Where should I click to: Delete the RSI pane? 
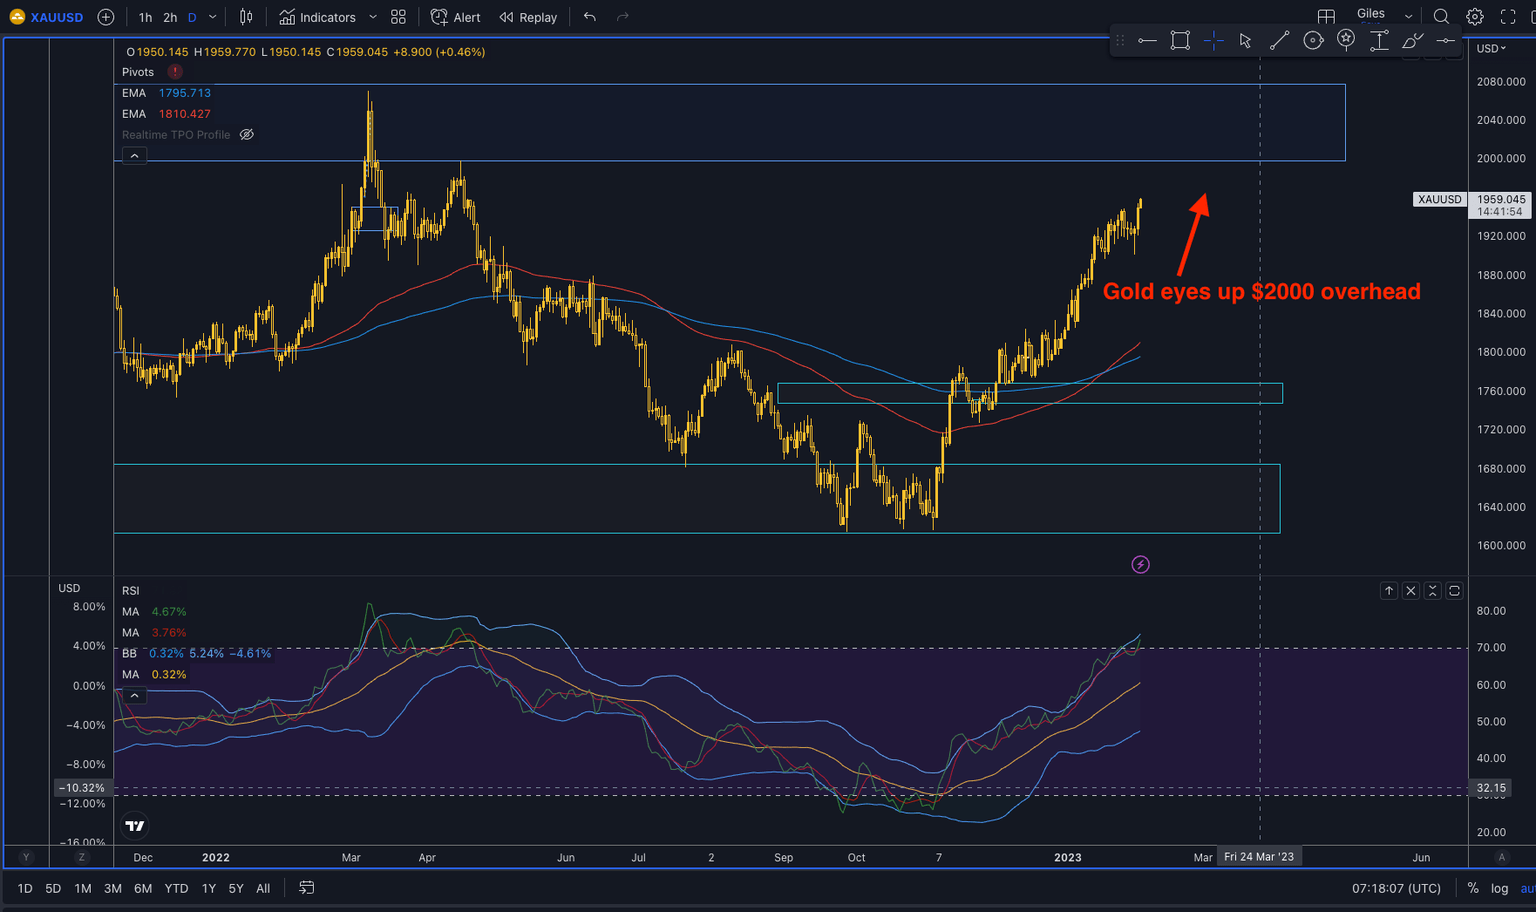click(x=1411, y=591)
